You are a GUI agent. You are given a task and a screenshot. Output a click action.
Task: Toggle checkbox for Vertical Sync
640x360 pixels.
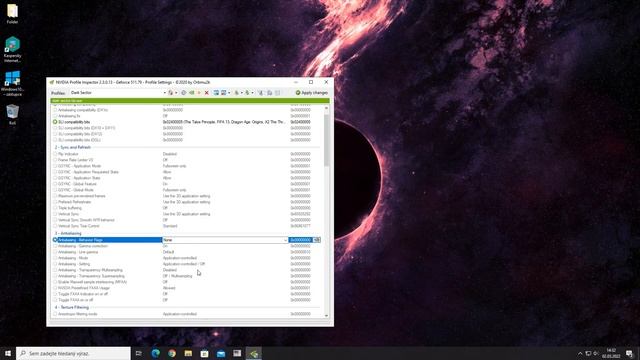tap(55, 214)
